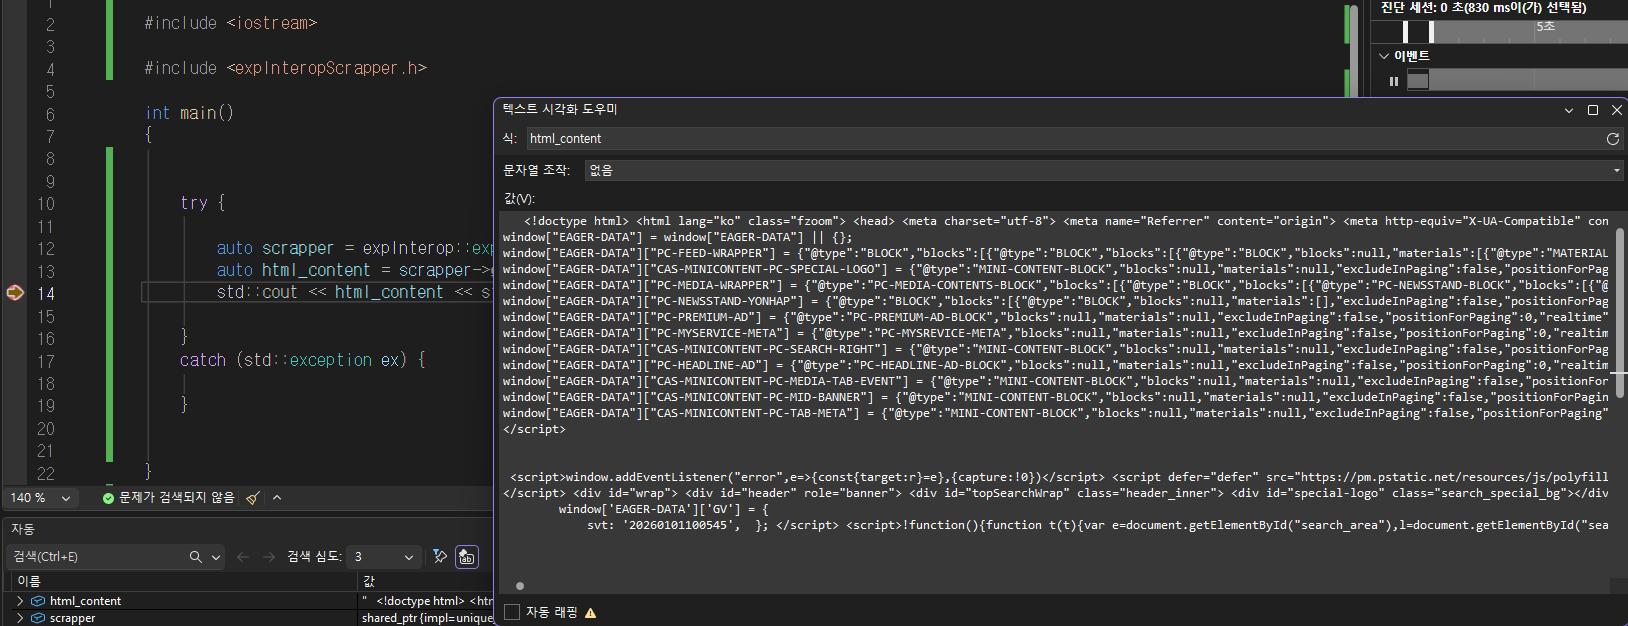Expand the scrapper variable row

19,618
